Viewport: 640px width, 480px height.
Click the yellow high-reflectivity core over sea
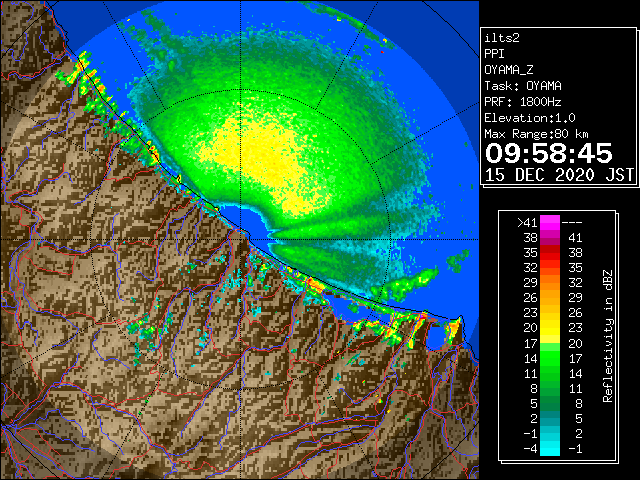pos(265,159)
